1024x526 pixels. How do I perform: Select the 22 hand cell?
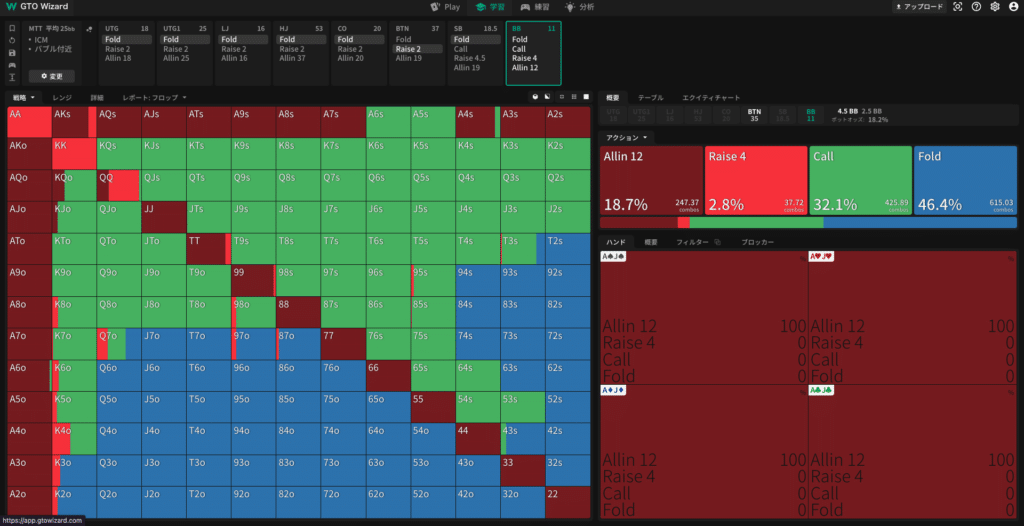(568, 502)
